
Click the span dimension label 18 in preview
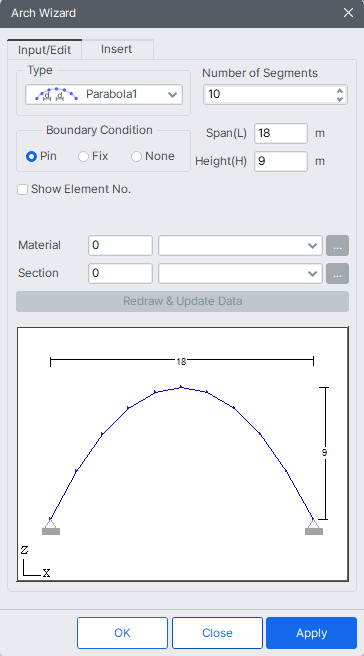(181, 362)
